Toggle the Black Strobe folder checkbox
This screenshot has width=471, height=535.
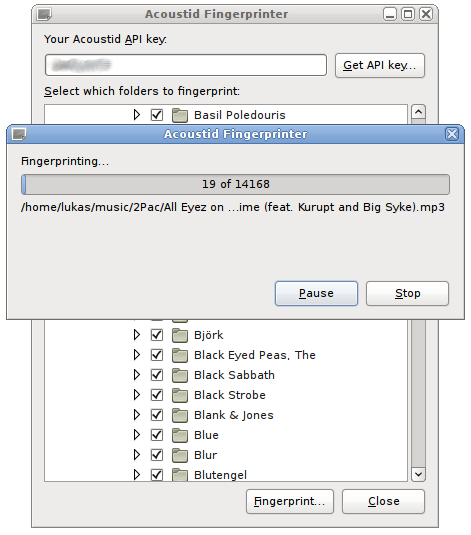coord(157,395)
